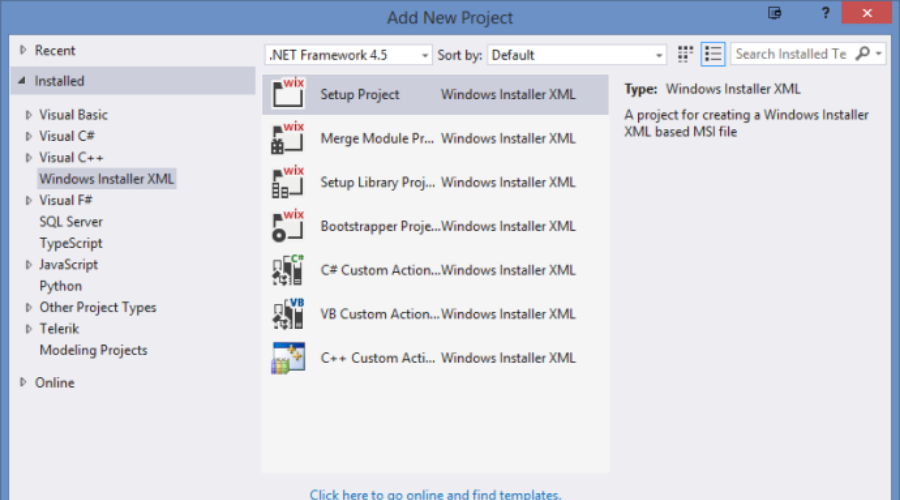Click the C# Custom Action icon
Image resolution: width=900 pixels, height=500 pixels.
coord(288,270)
